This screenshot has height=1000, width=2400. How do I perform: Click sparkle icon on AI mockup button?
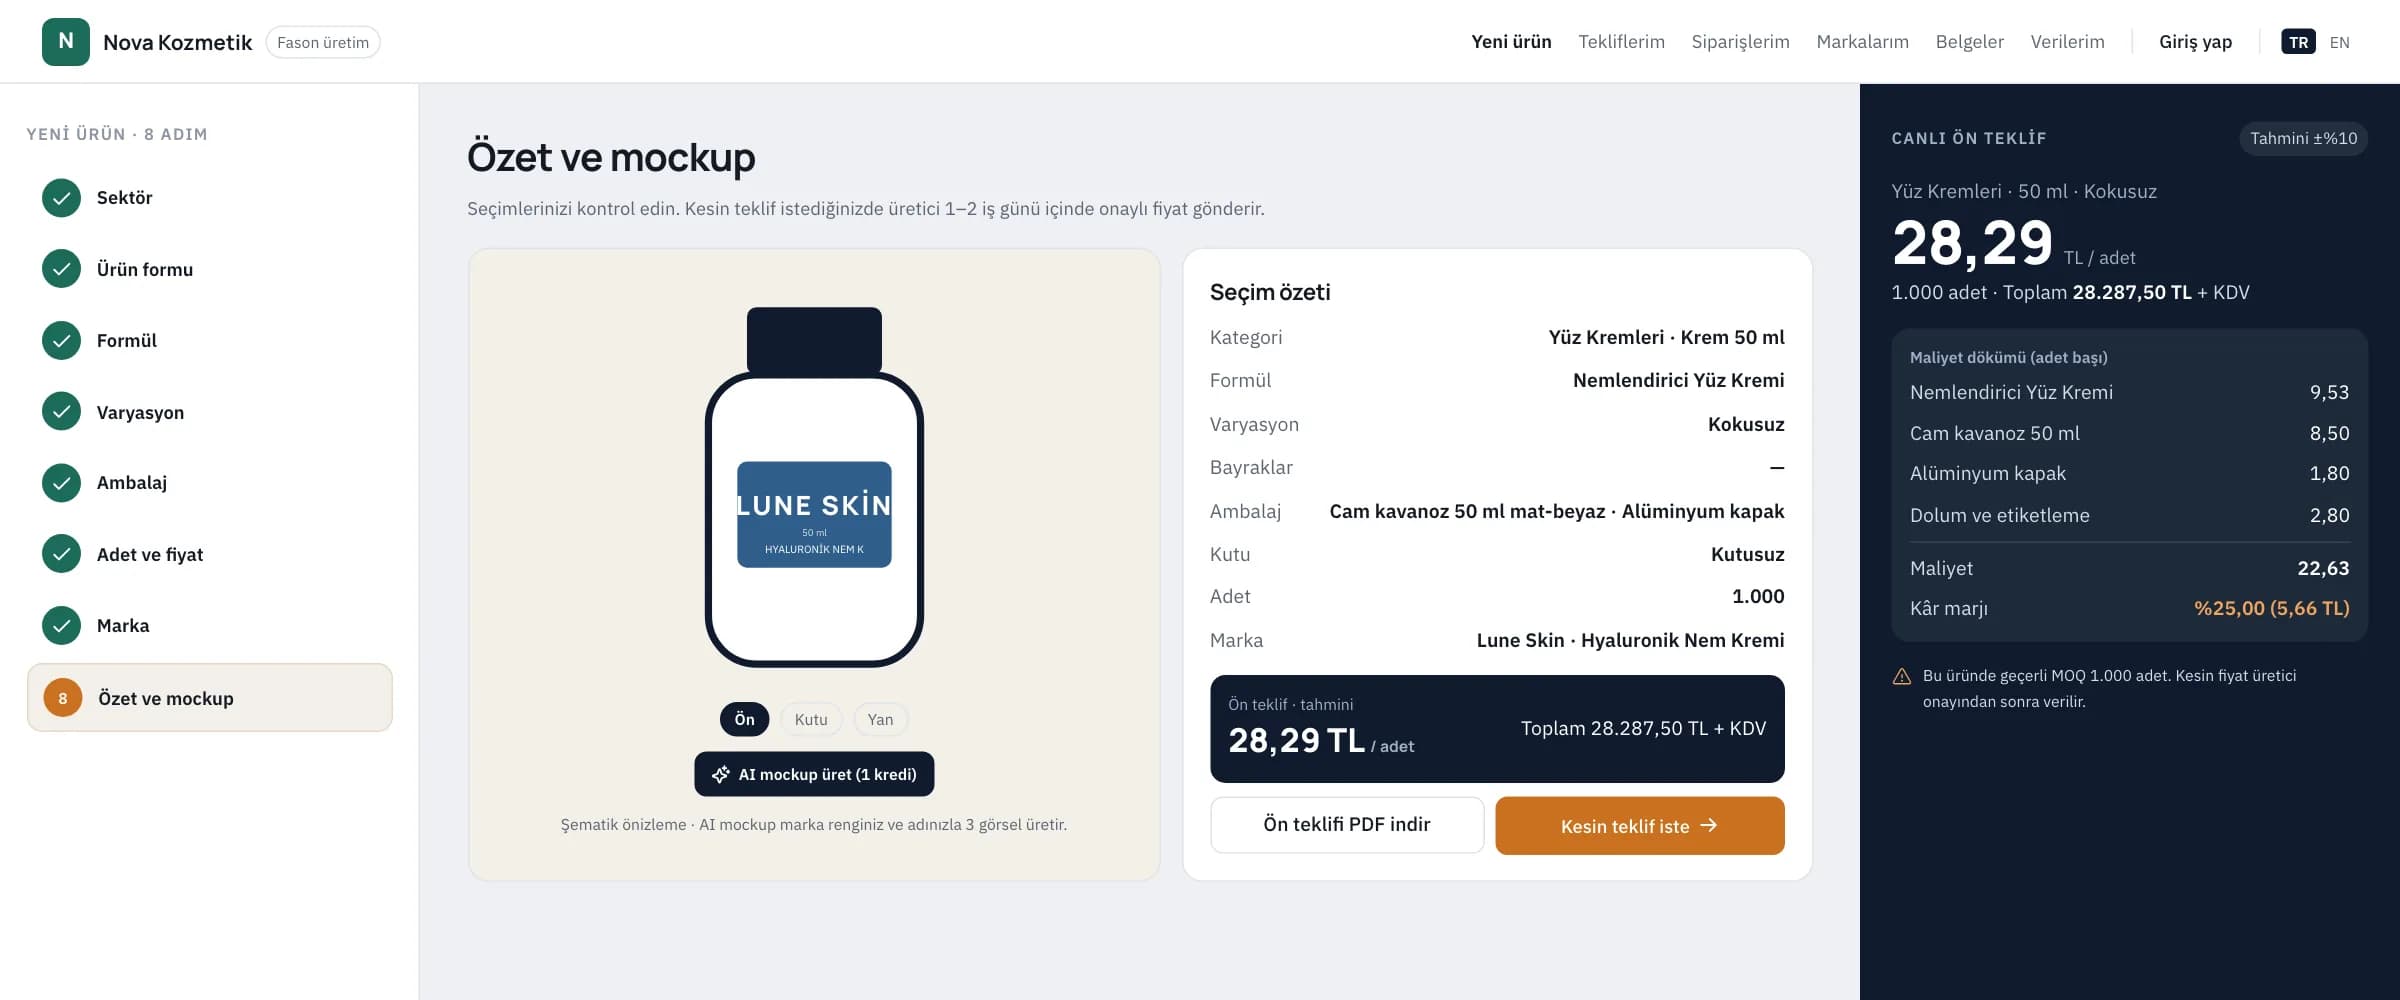pyautogui.click(x=720, y=775)
